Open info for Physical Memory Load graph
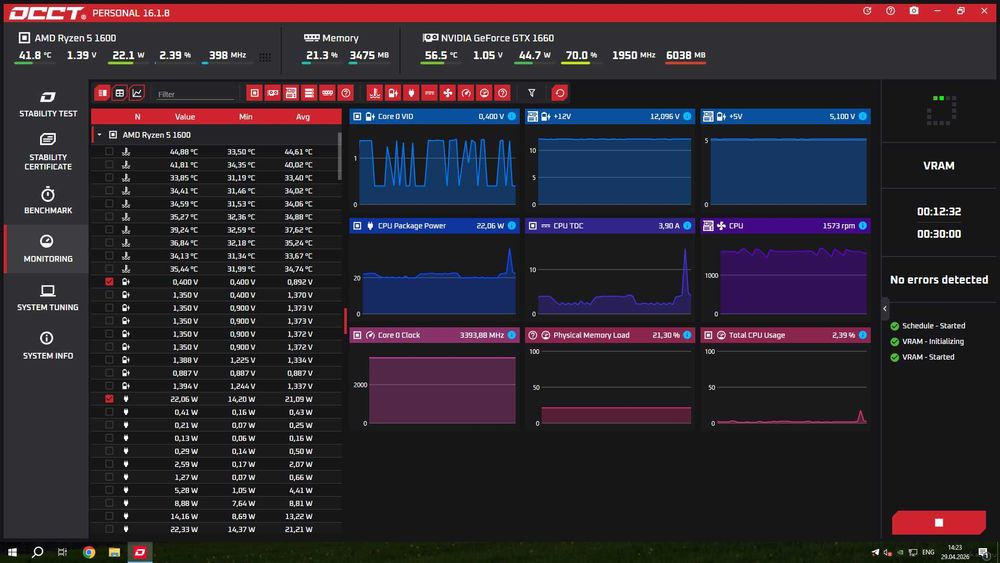1000x563 pixels. pyautogui.click(x=687, y=335)
